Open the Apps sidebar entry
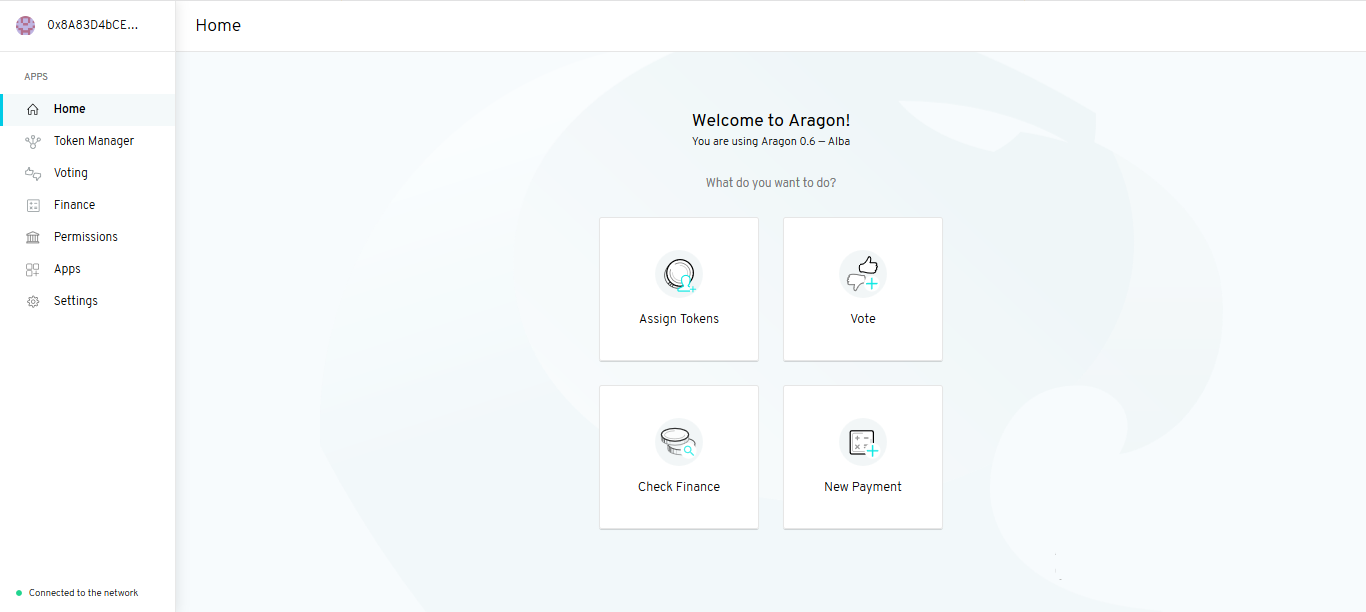 pyautogui.click(x=67, y=269)
